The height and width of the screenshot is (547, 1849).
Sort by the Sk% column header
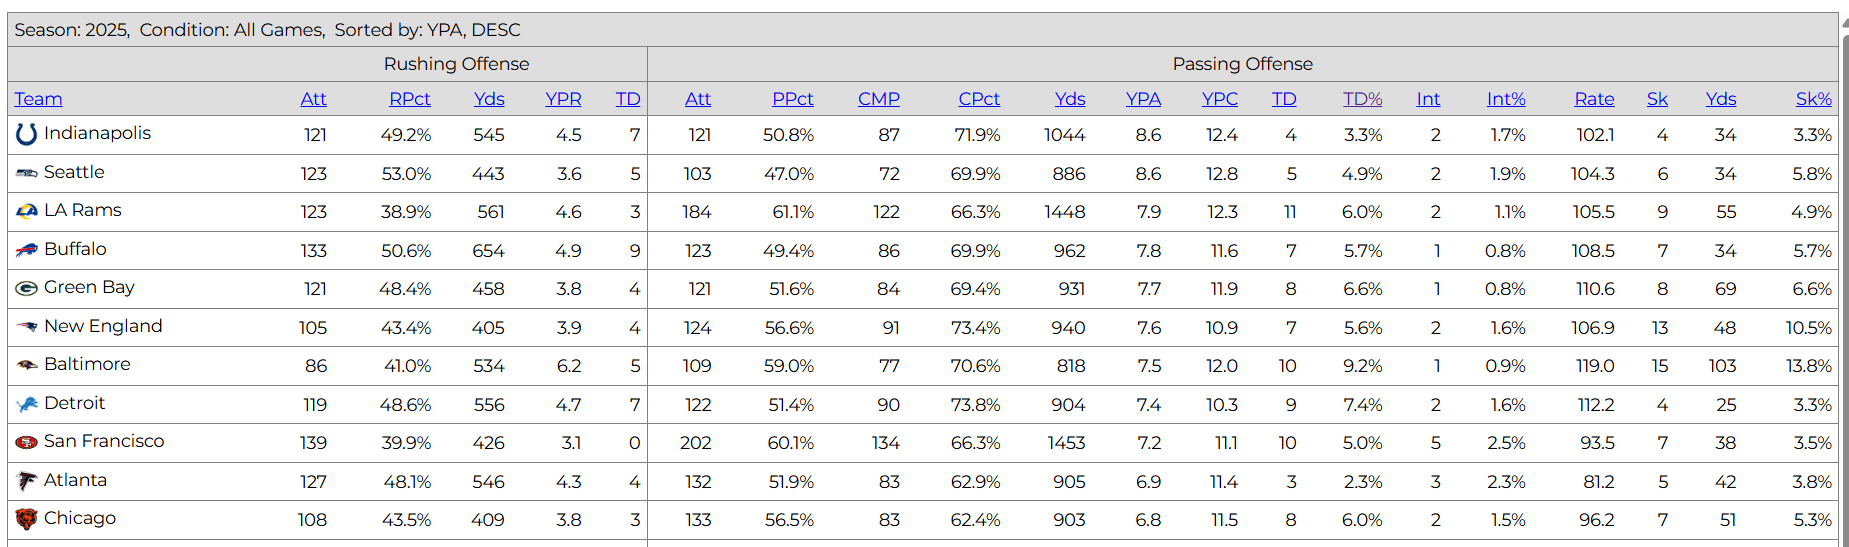tap(1813, 99)
